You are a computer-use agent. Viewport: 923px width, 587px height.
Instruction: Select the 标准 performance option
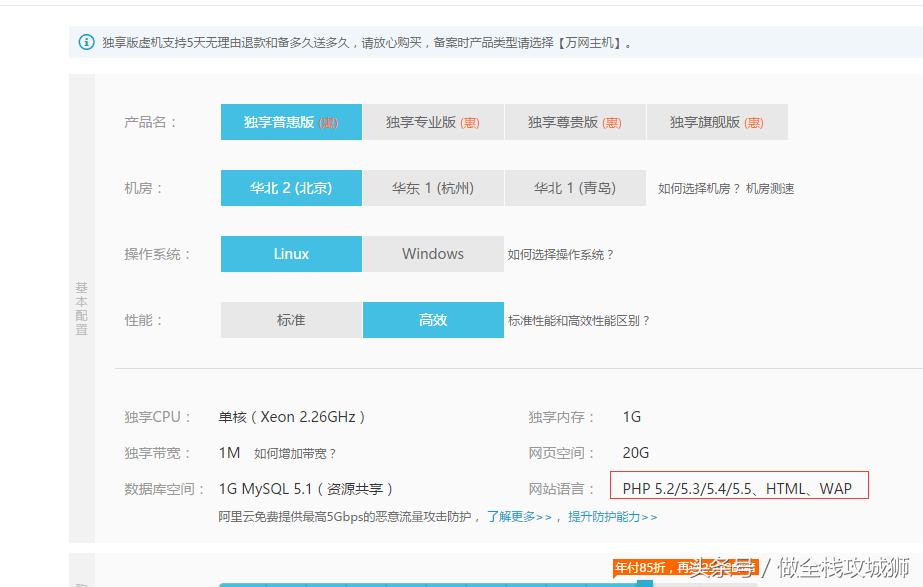[290, 319]
